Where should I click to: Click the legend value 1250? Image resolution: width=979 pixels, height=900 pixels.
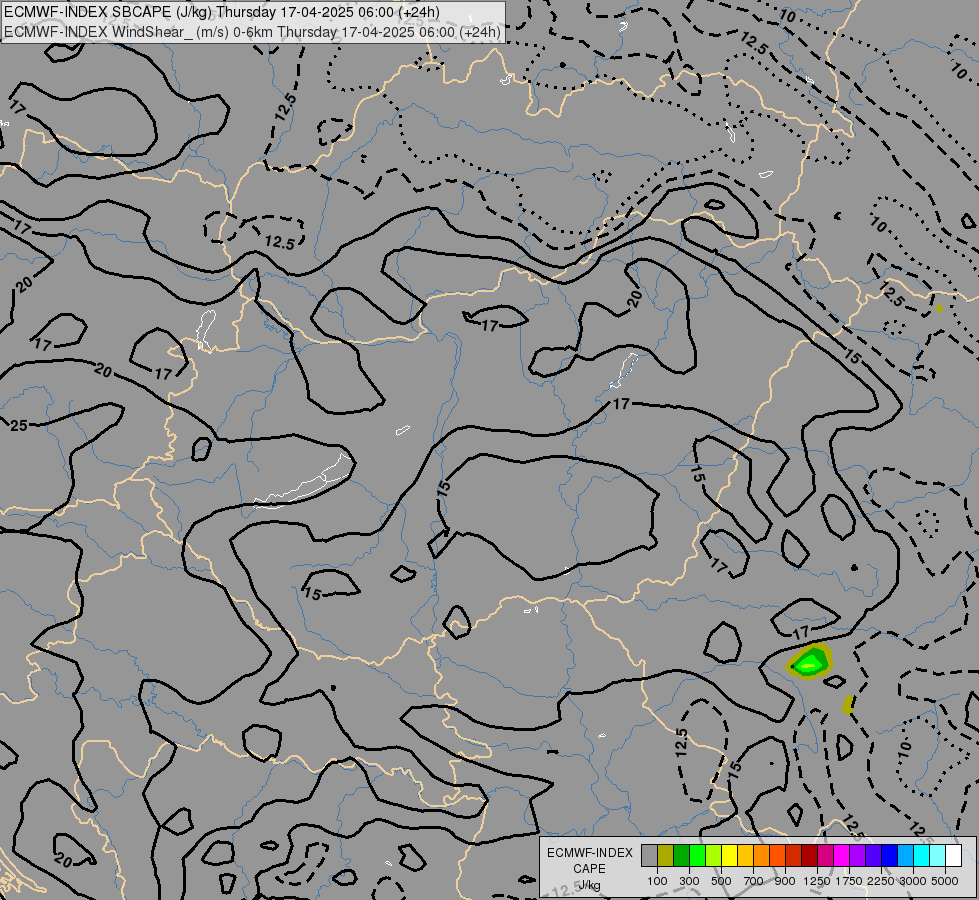[817, 881]
